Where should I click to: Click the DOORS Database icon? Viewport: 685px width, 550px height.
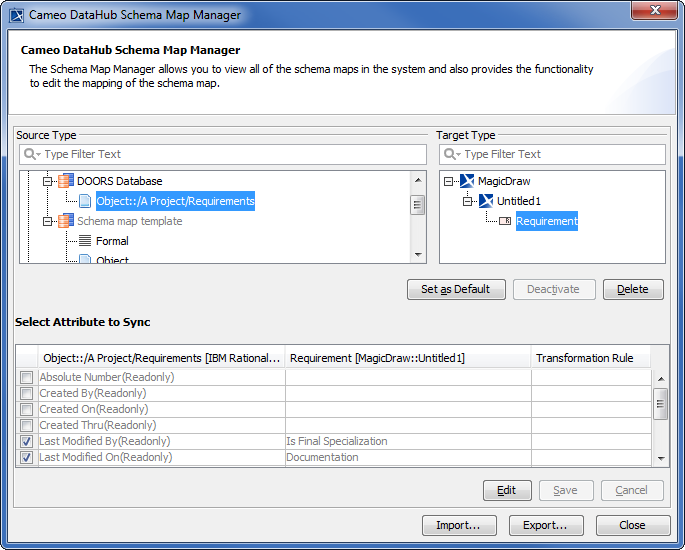[66, 180]
